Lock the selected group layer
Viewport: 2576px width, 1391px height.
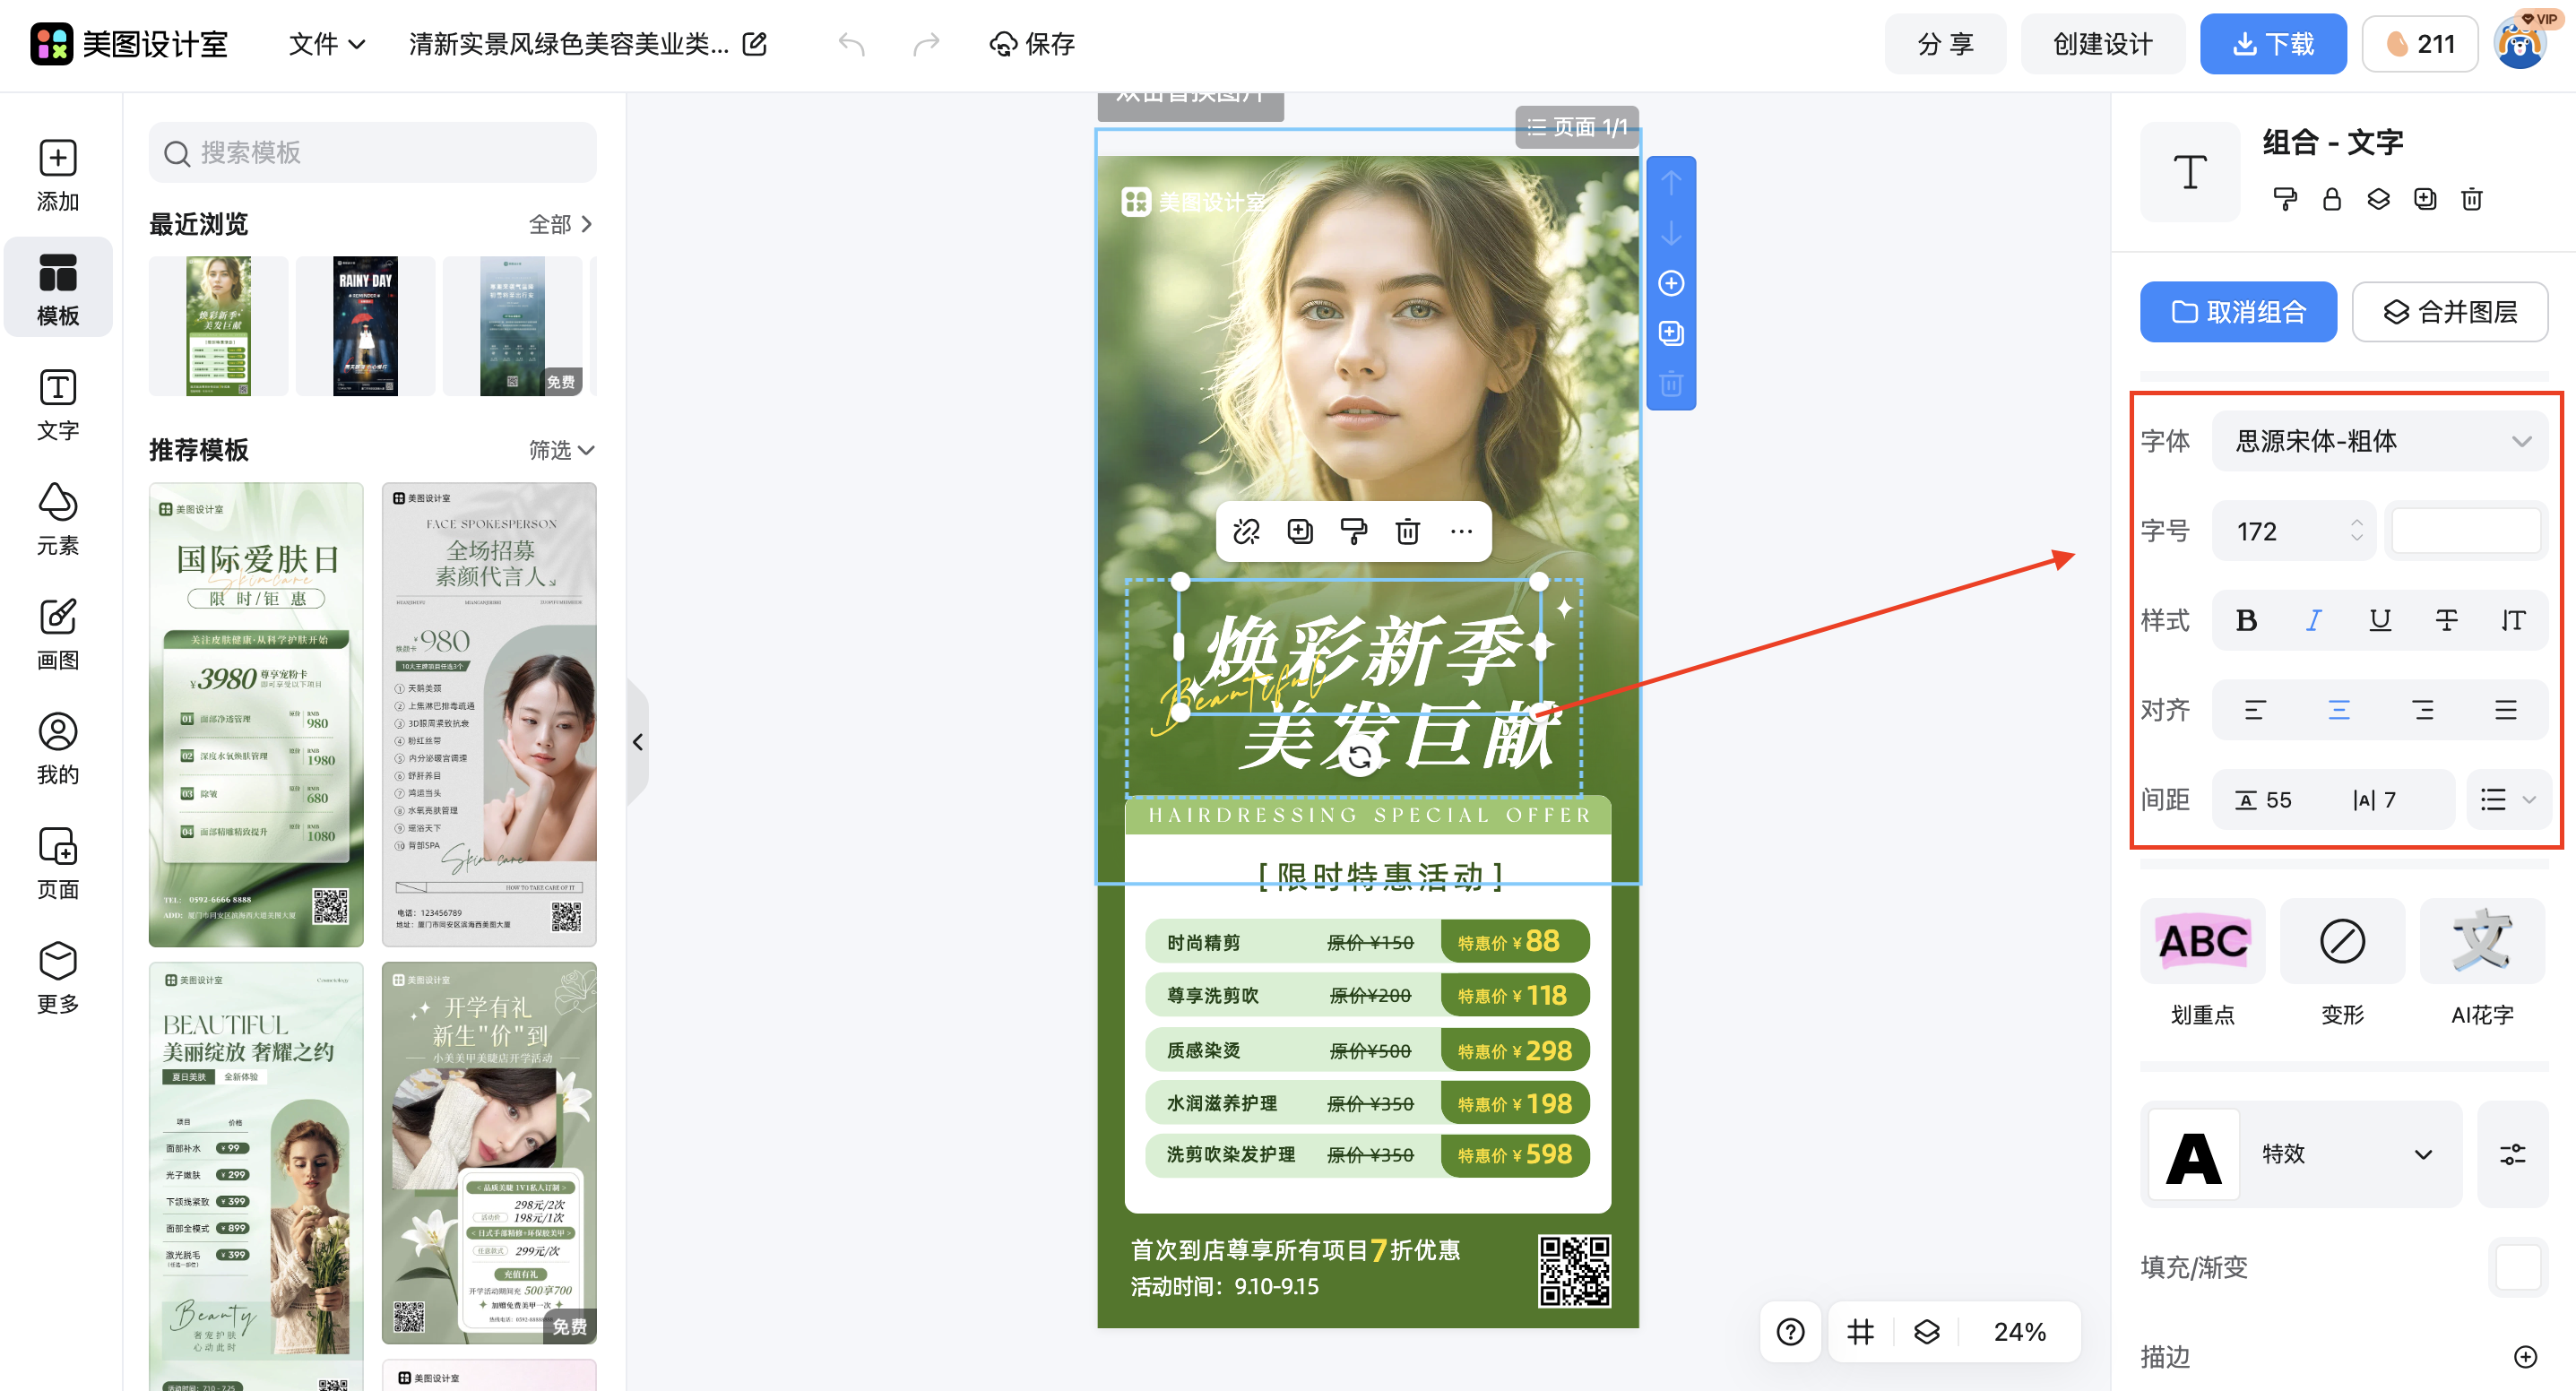coord(2332,199)
